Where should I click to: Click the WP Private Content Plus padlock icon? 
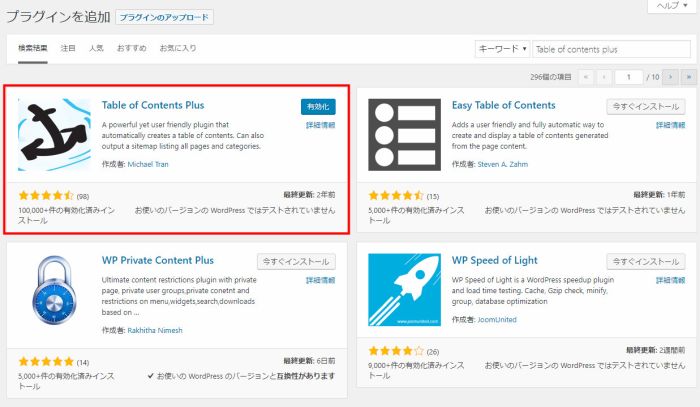tap(54, 290)
